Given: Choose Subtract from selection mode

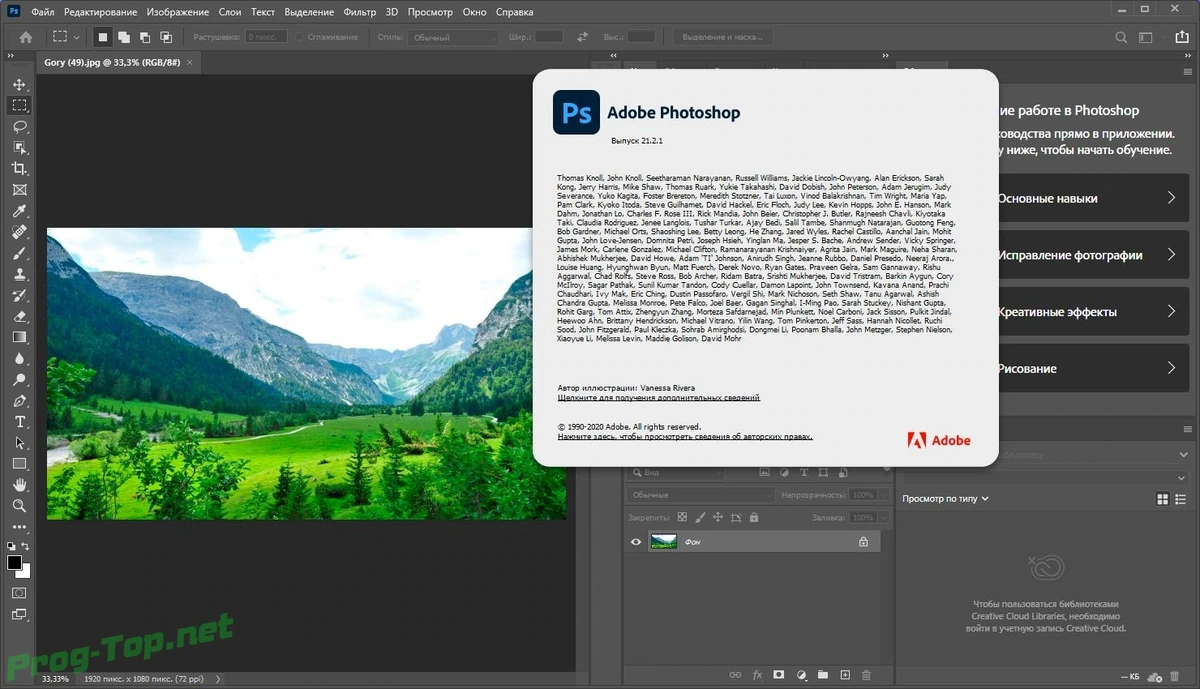Looking at the screenshot, I should pyautogui.click(x=145, y=37).
